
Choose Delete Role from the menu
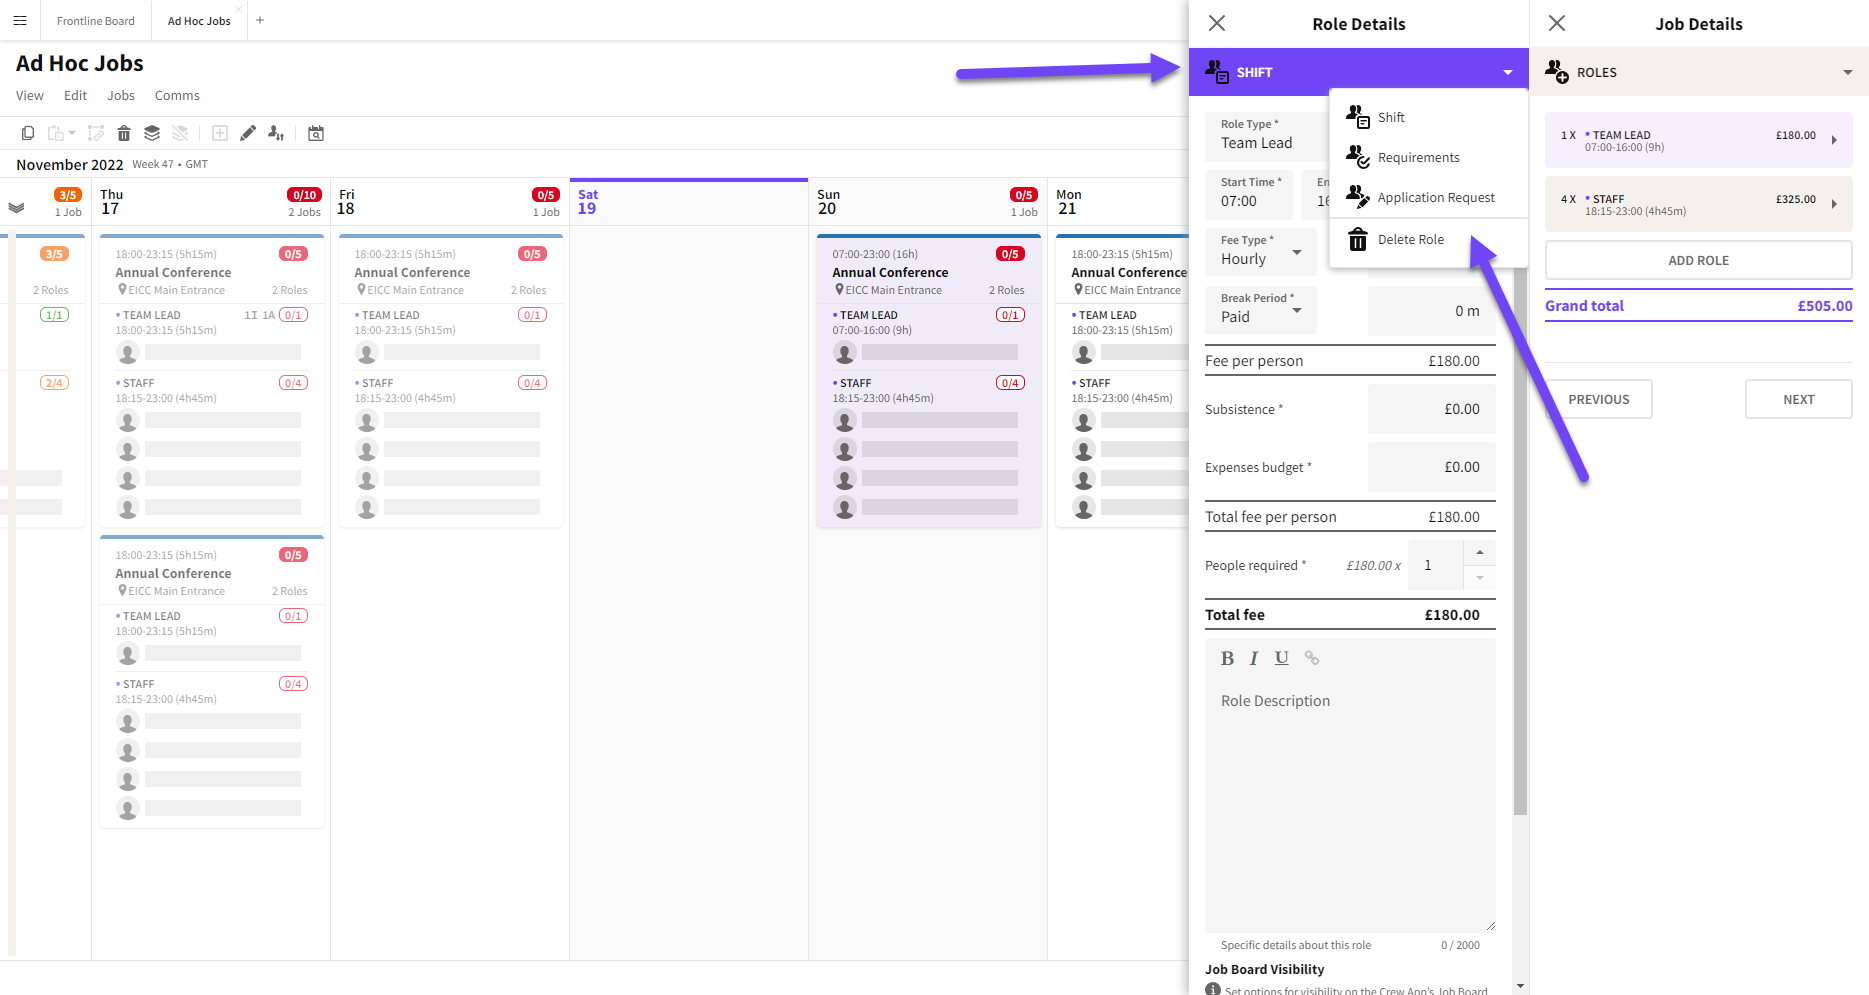(1410, 240)
